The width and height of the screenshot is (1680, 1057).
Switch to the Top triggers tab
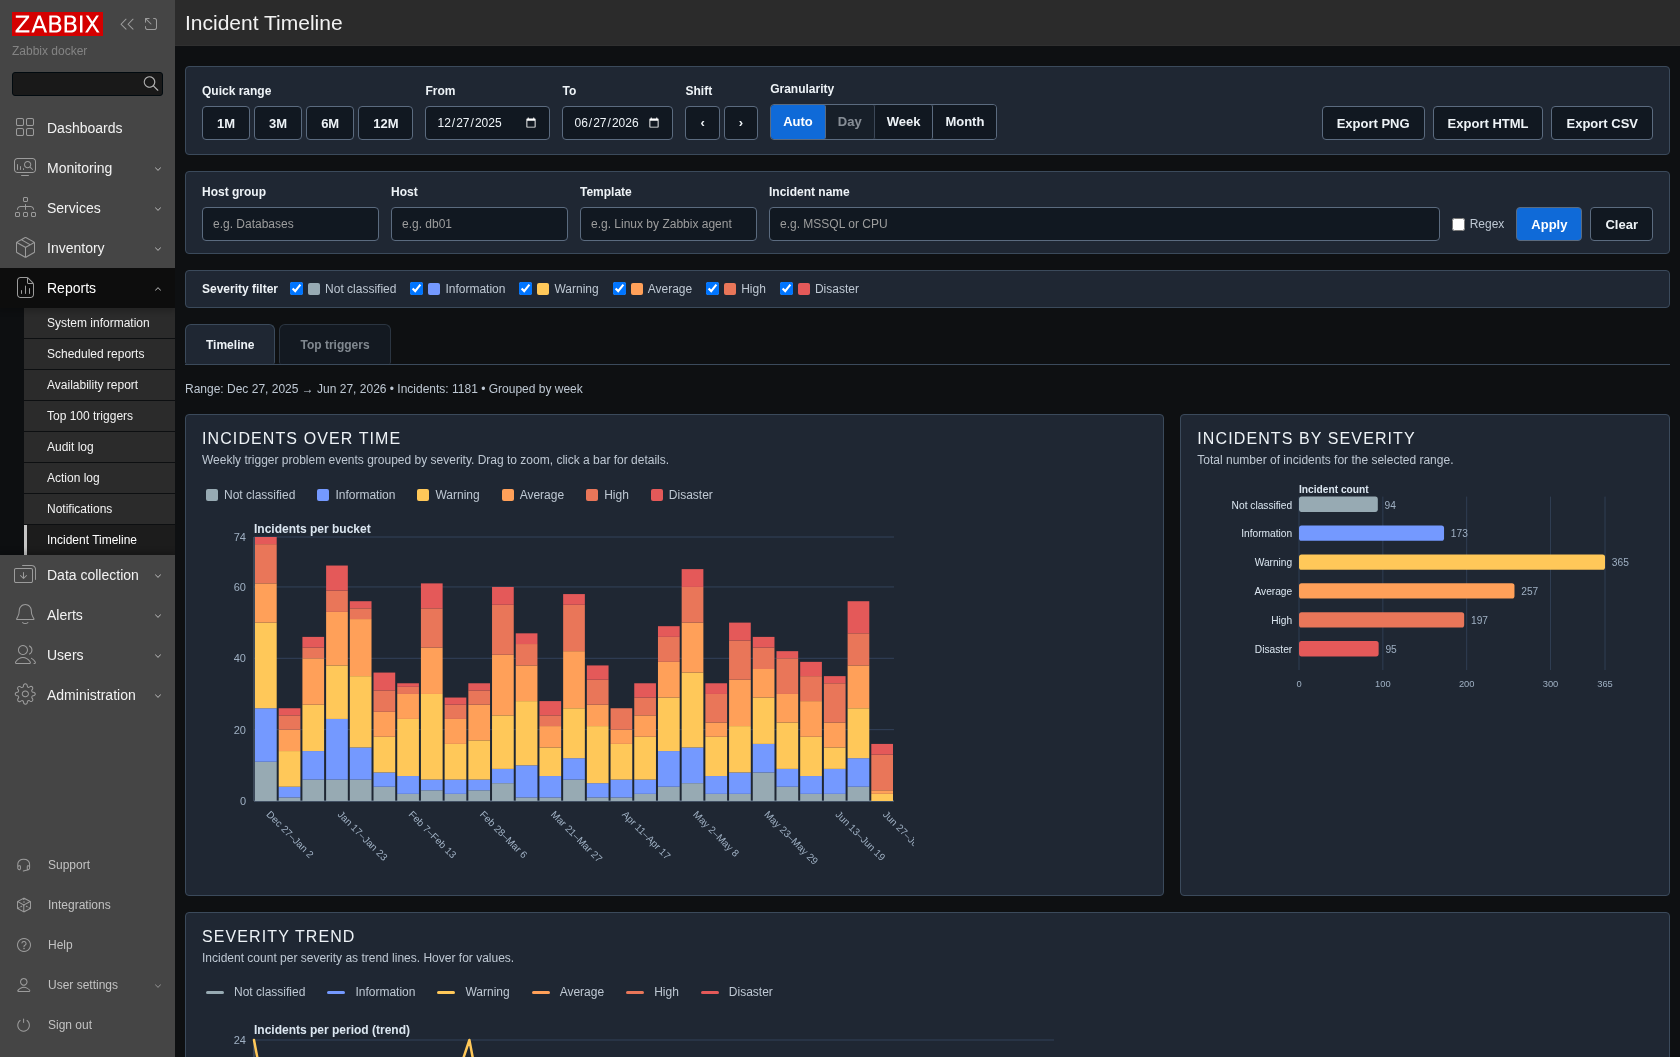(335, 344)
